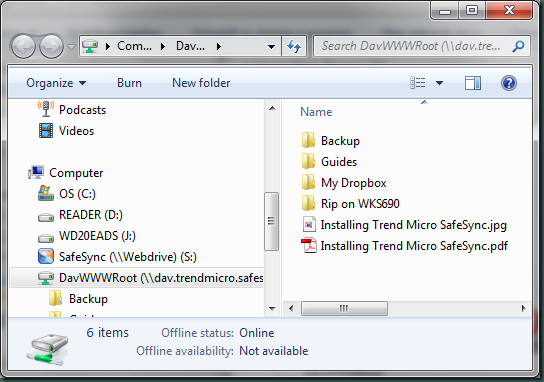Click the network drive icon in address bar
Viewport: 544px width, 382px height.
pyautogui.click(x=90, y=46)
